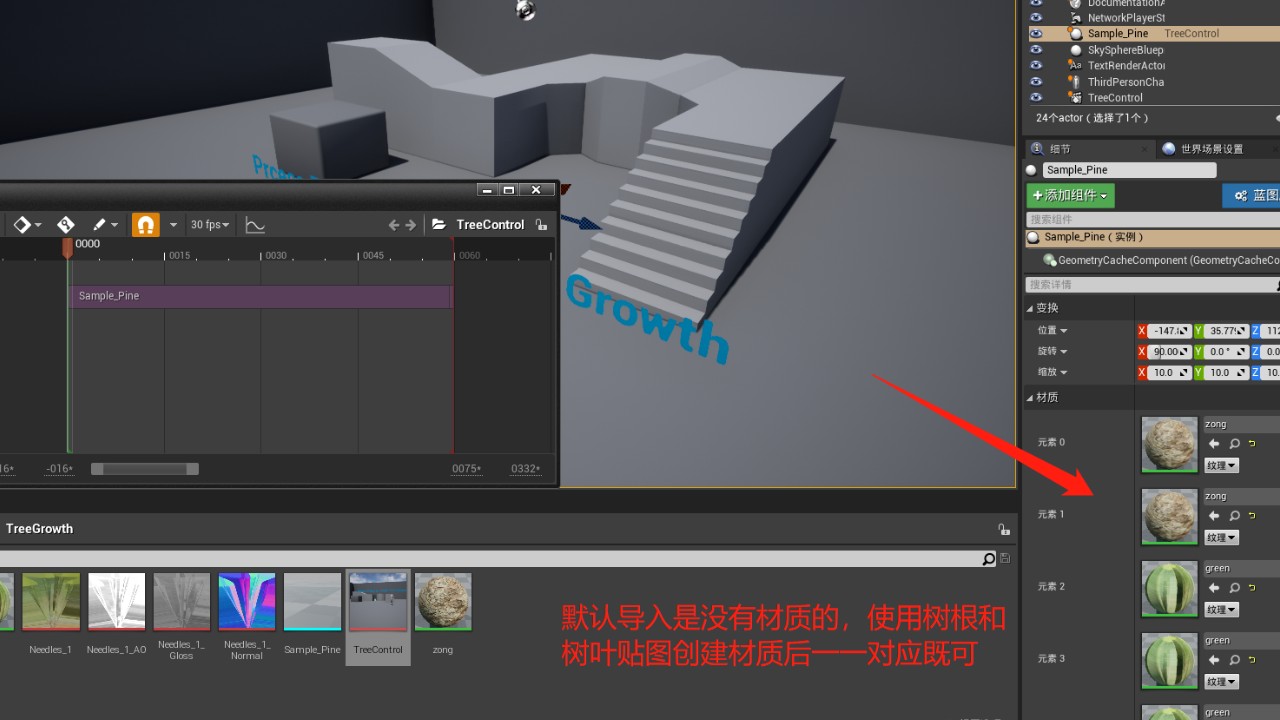The height and width of the screenshot is (720, 1280).
Task: Reset element 2 material to default
Action: (1251, 587)
